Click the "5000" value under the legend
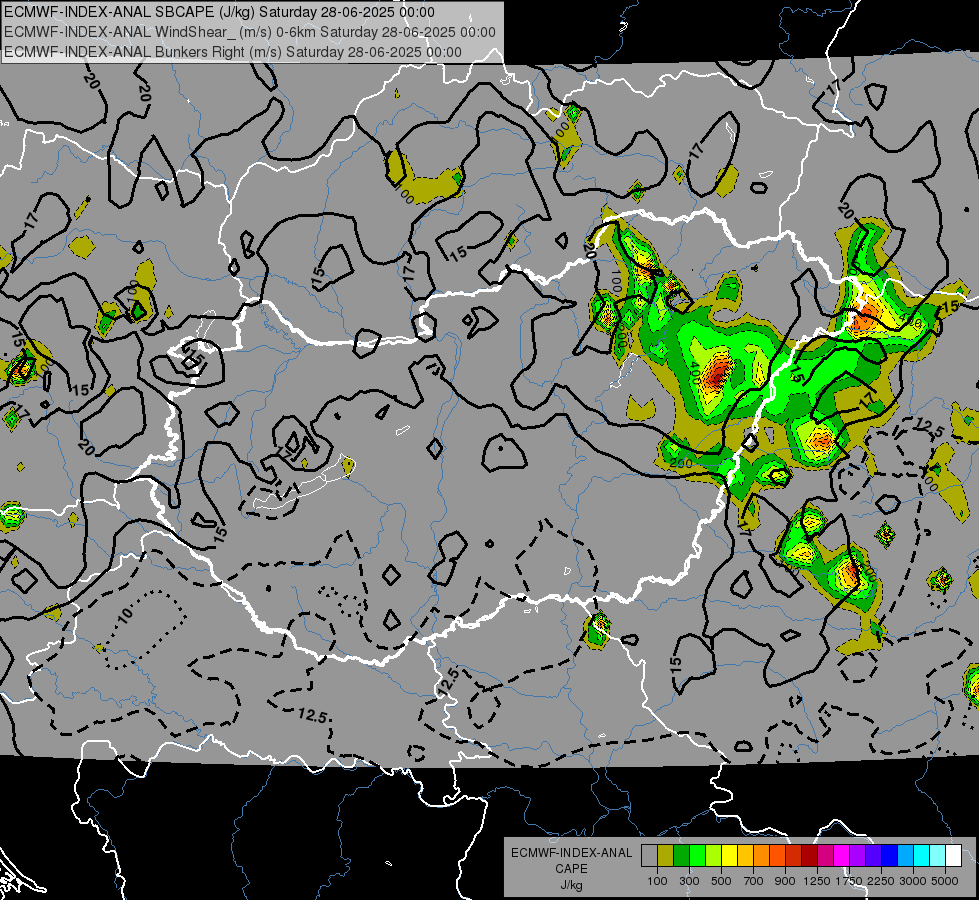 (x=945, y=881)
